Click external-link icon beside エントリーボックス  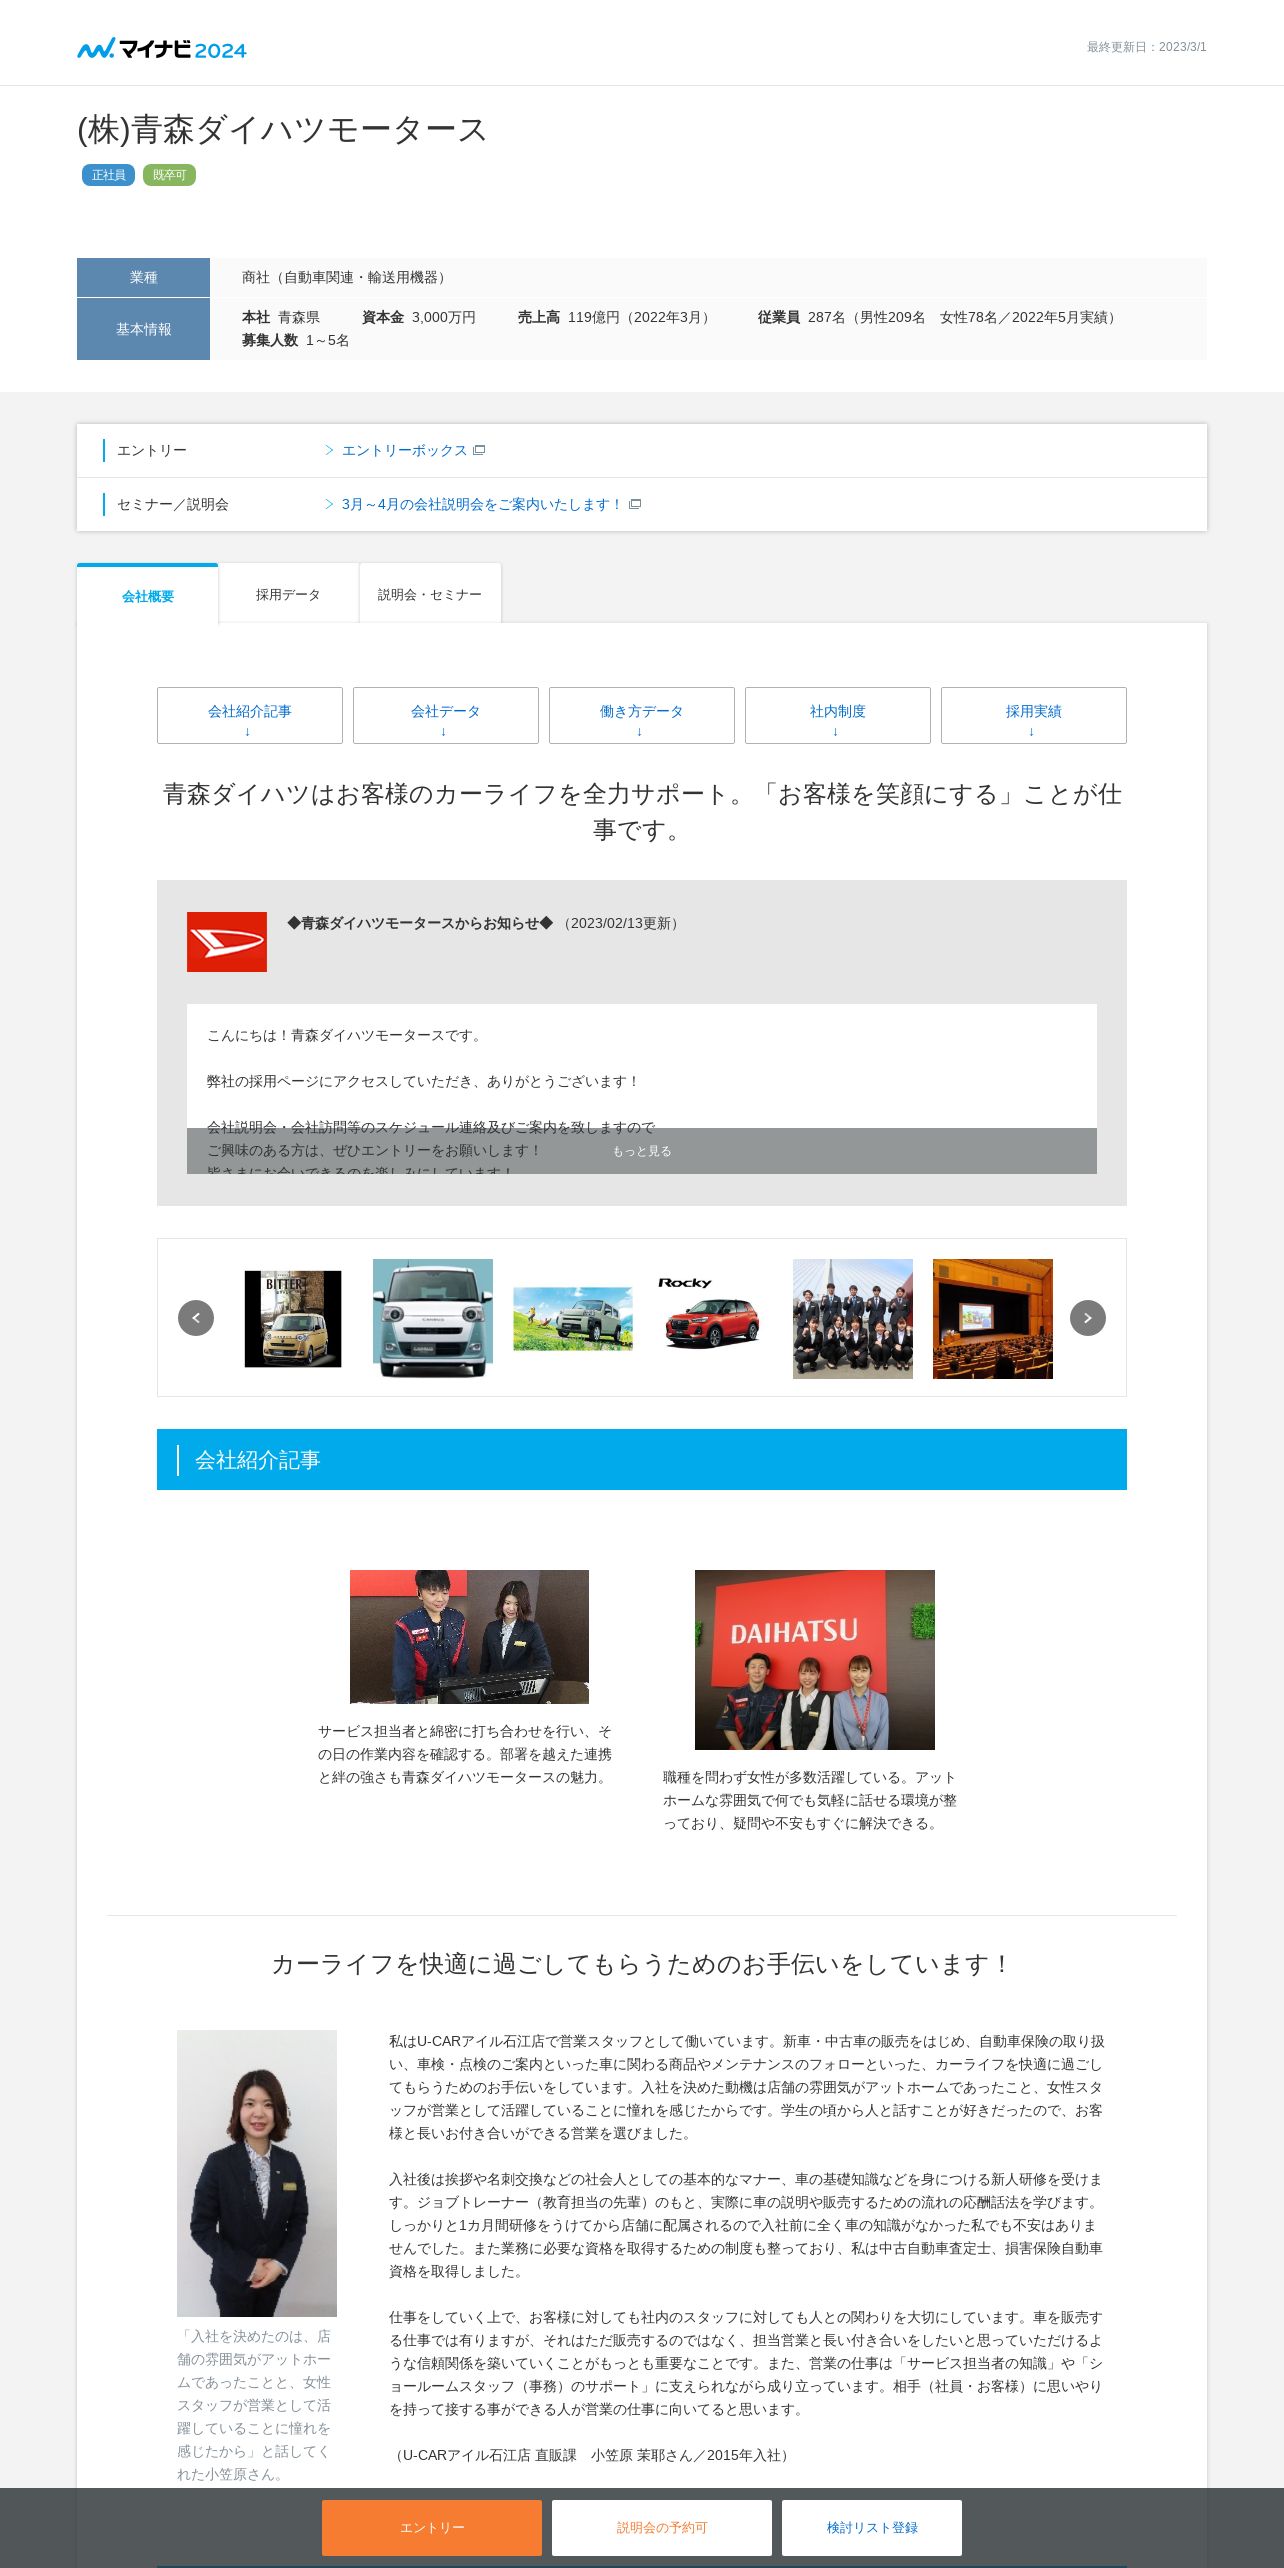(x=479, y=450)
